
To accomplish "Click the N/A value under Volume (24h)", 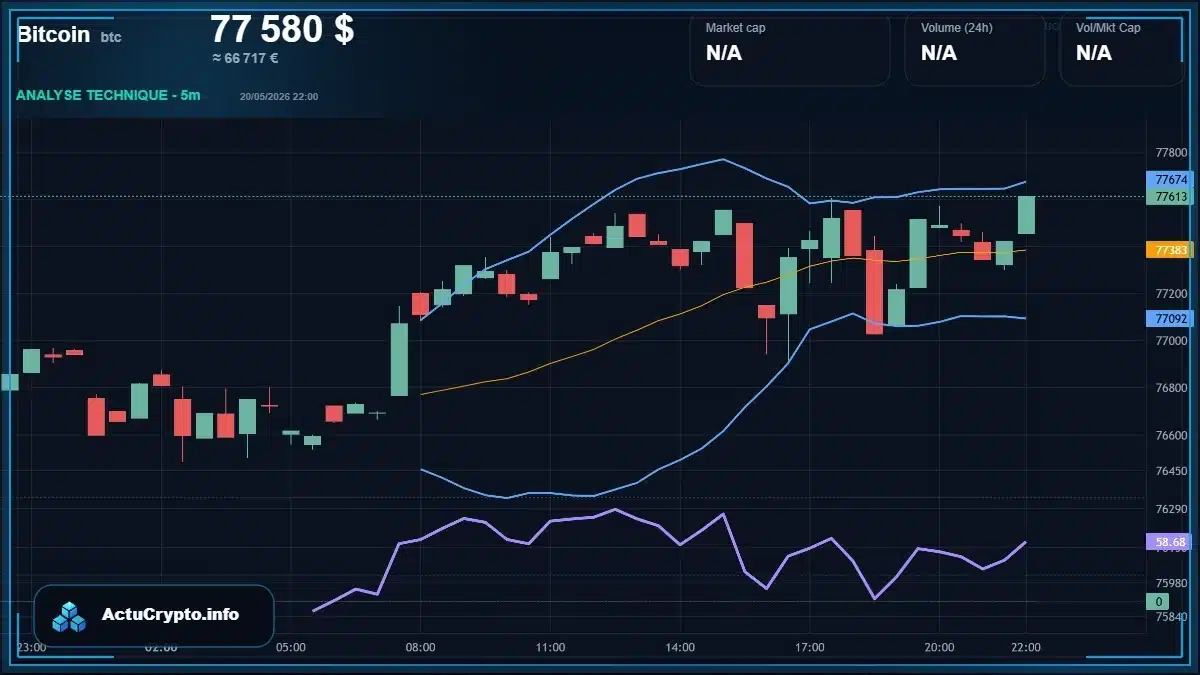I will [x=939, y=53].
